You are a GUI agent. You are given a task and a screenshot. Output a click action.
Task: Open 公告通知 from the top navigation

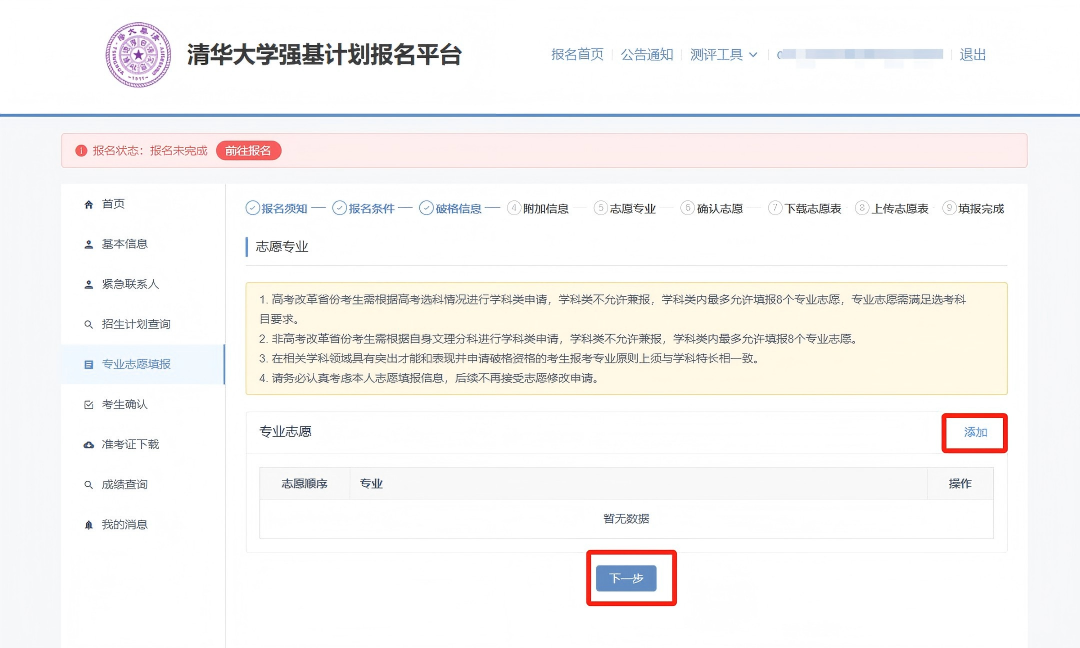tap(648, 55)
